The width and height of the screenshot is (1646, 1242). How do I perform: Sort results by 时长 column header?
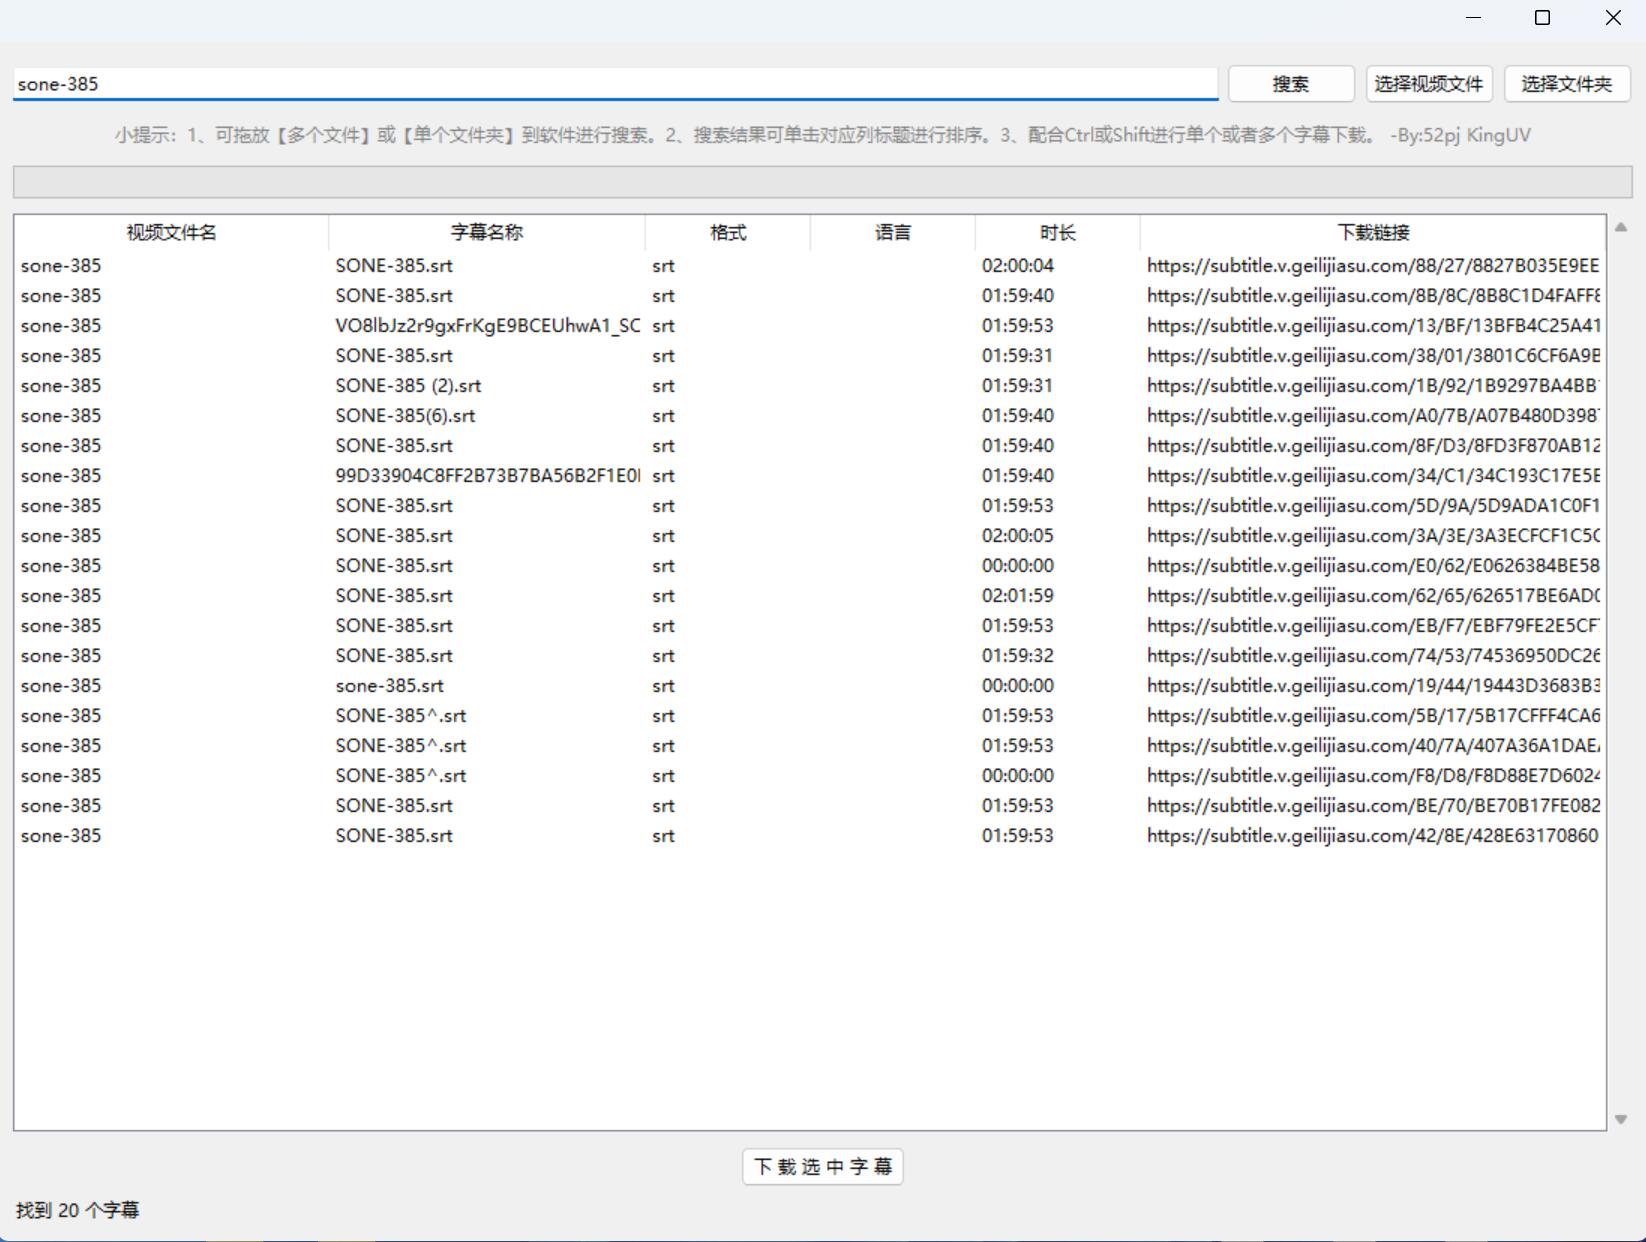1058,233
